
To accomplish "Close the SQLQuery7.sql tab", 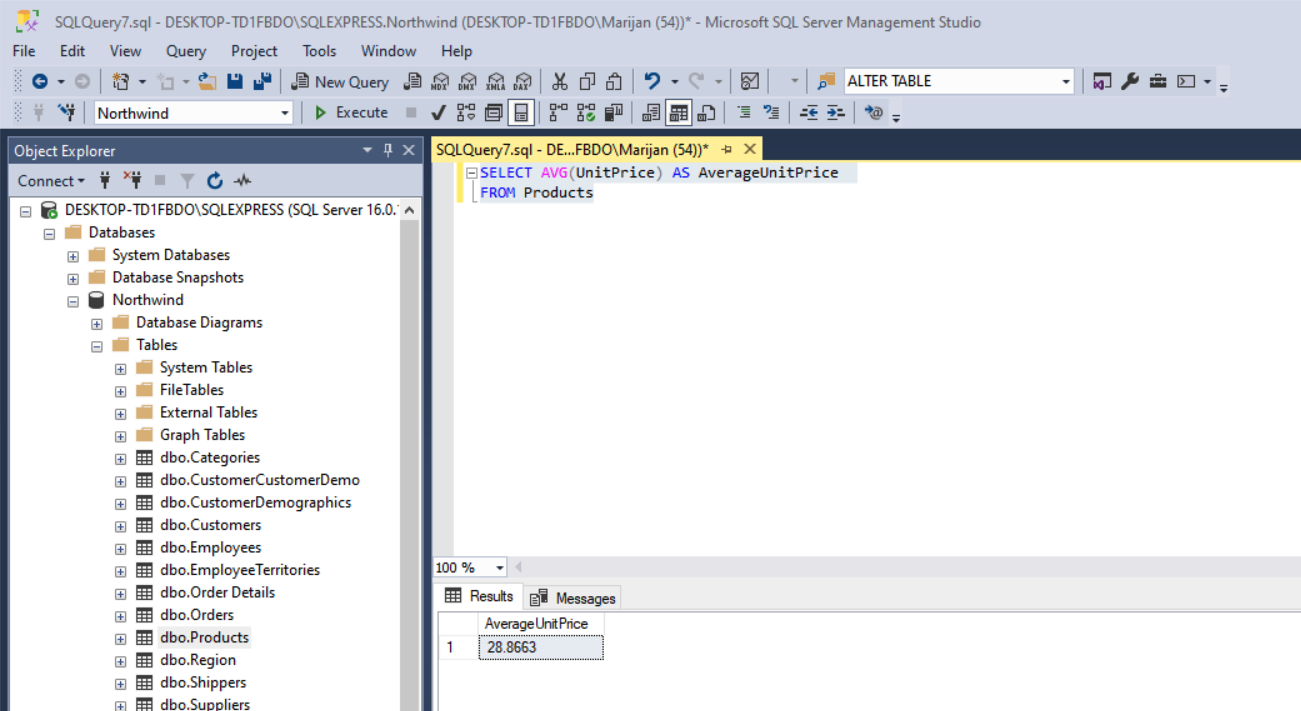I will [x=749, y=149].
